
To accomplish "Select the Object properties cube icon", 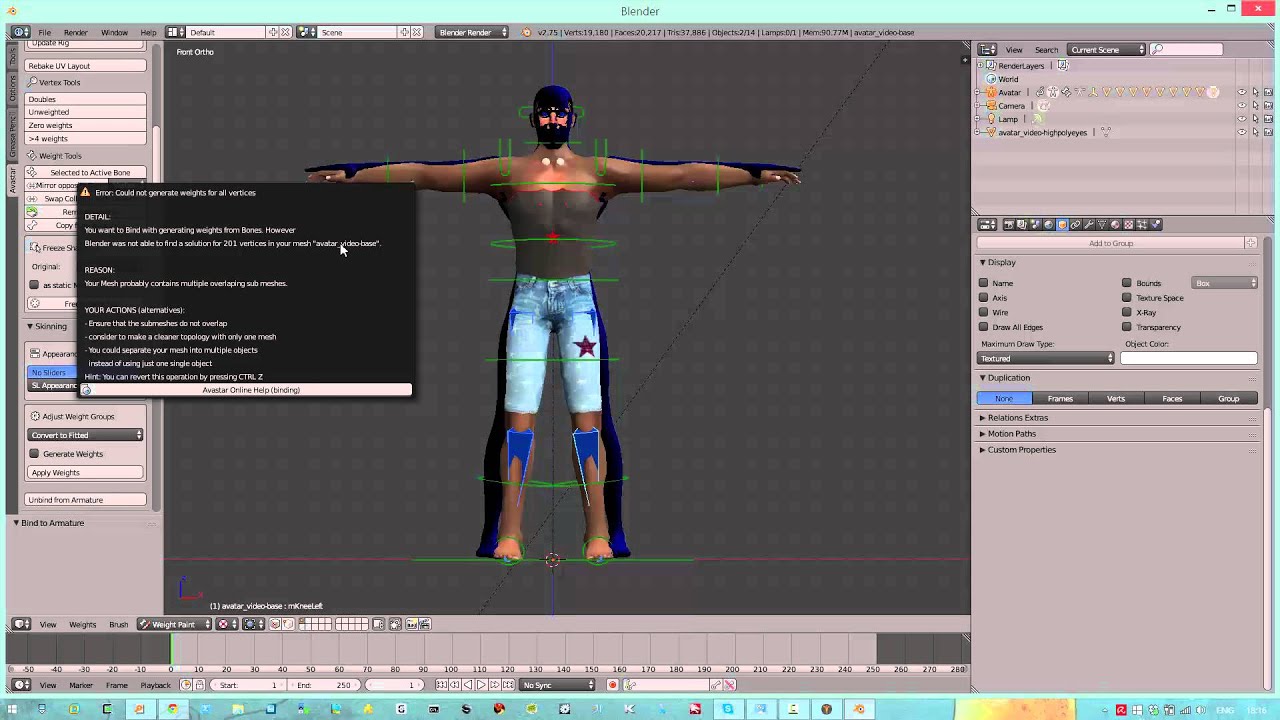I will [1062, 224].
